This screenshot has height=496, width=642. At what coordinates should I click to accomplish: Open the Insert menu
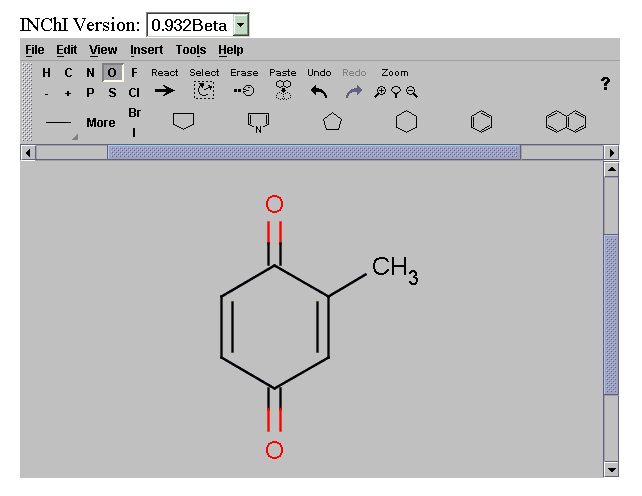point(146,50)
